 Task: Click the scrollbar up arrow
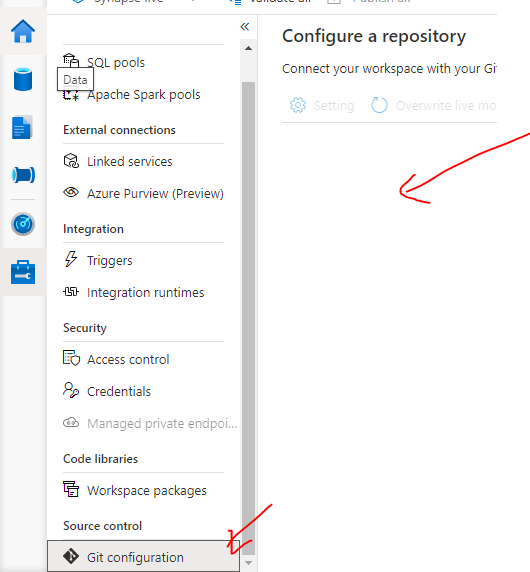248,48
